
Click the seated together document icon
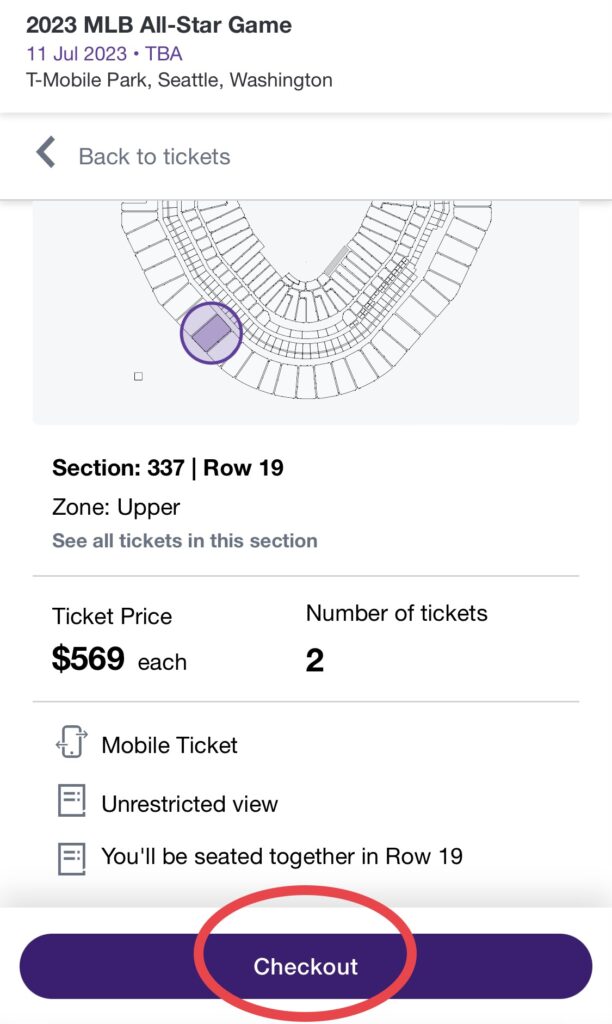click(x=71, y=857)
